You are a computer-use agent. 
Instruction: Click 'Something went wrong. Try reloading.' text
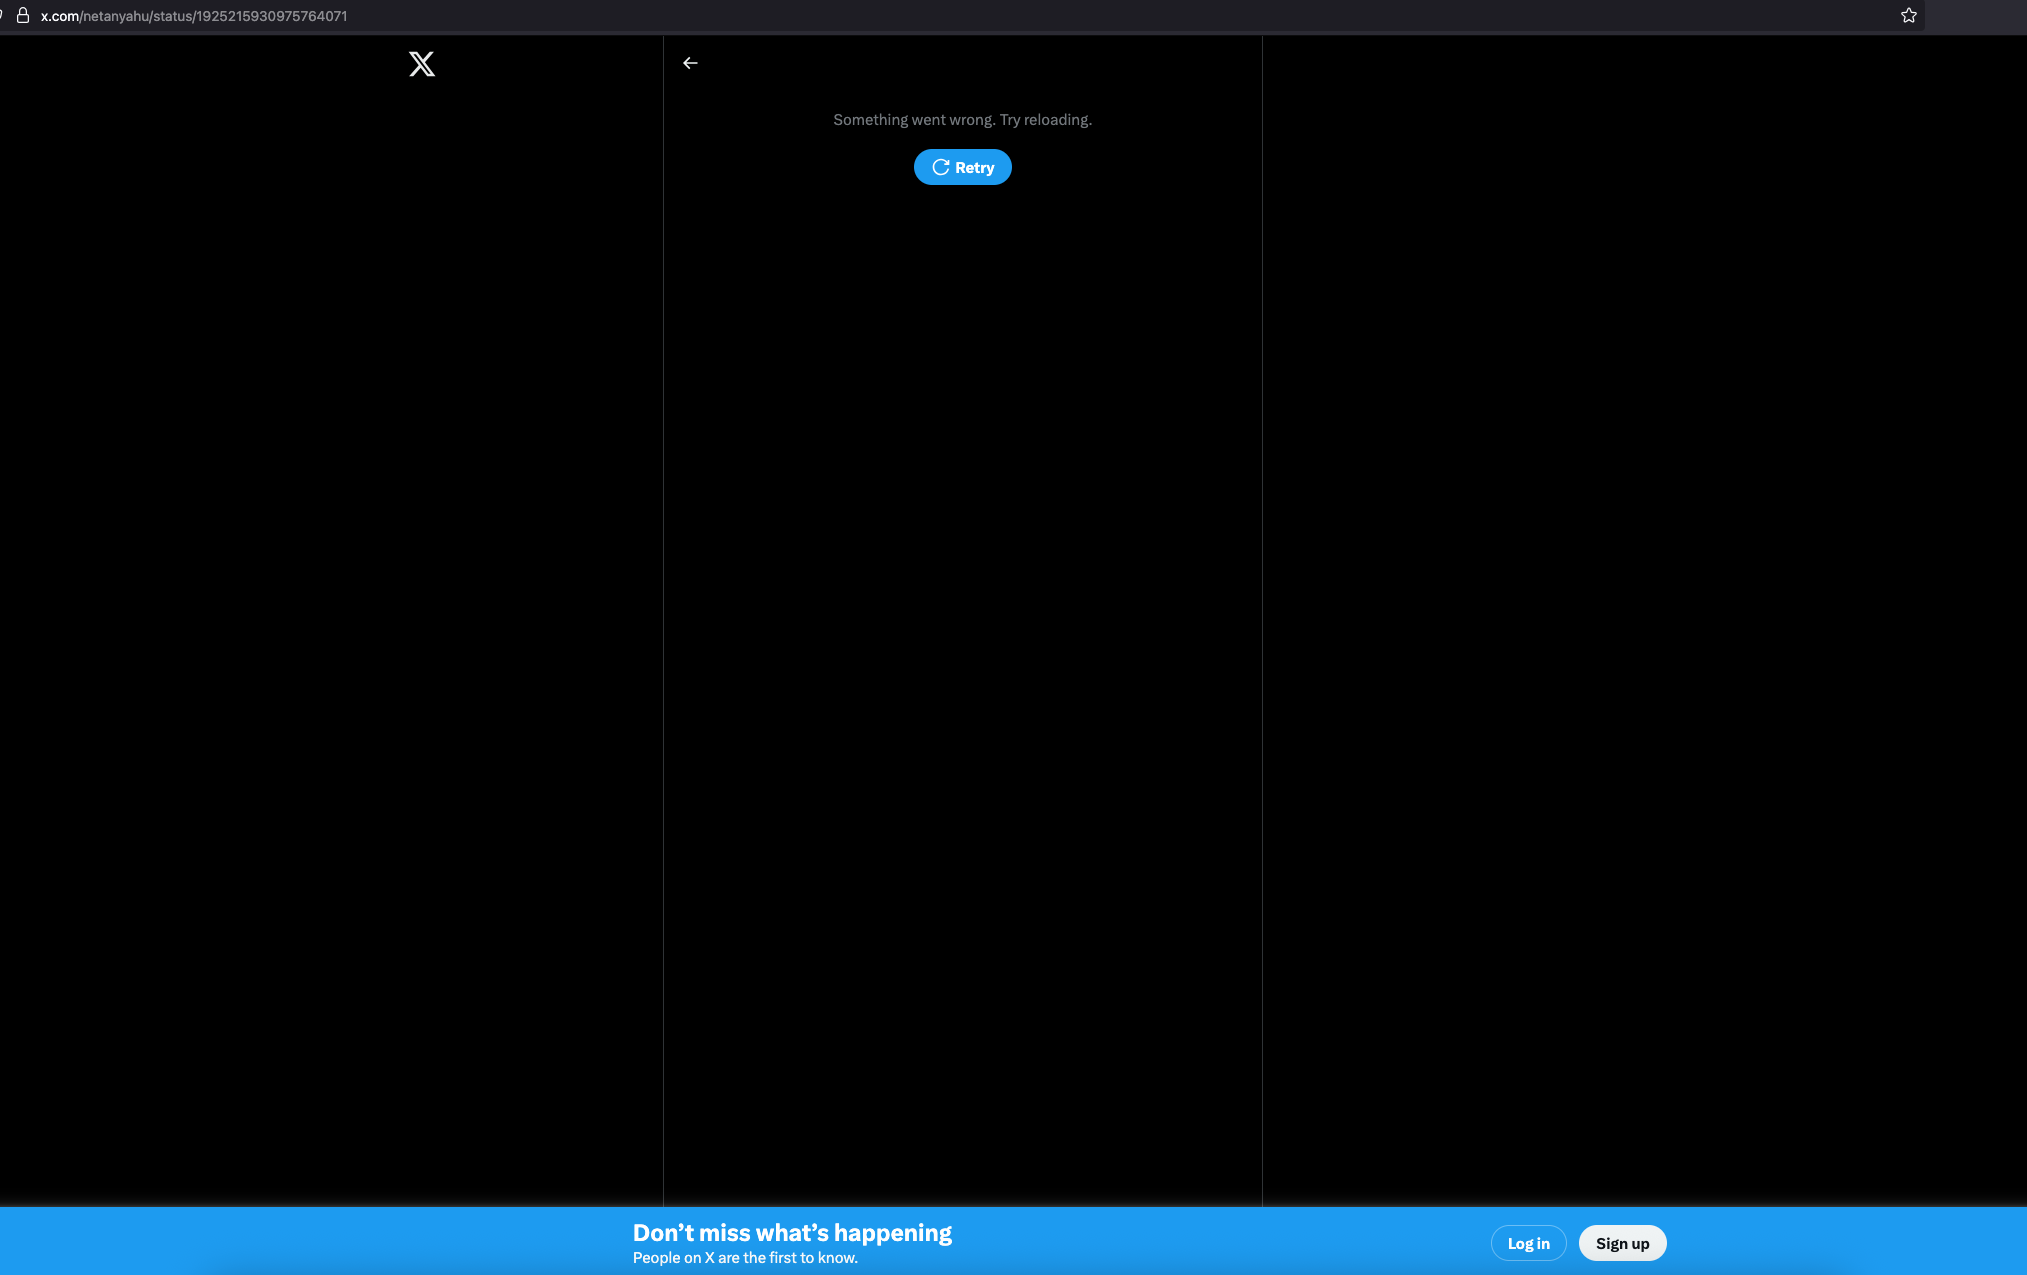[962, 120]
